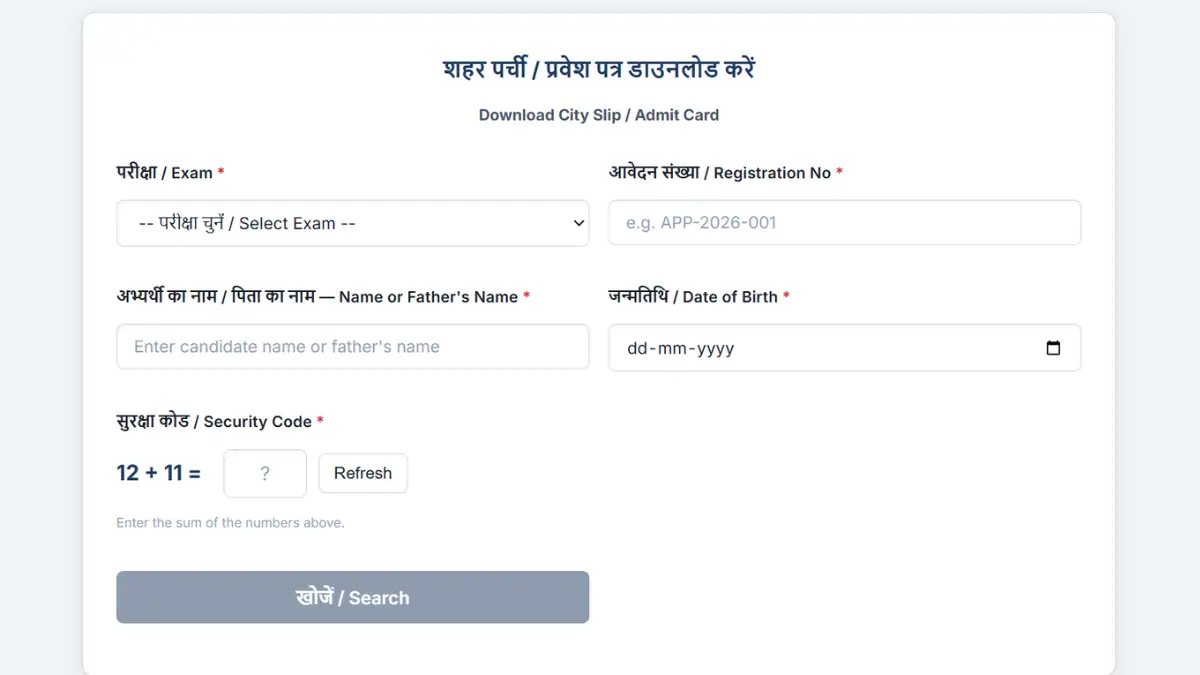Click the chevron on the Select Exam box
1200x675 pixels.
[x=578, y=223]
